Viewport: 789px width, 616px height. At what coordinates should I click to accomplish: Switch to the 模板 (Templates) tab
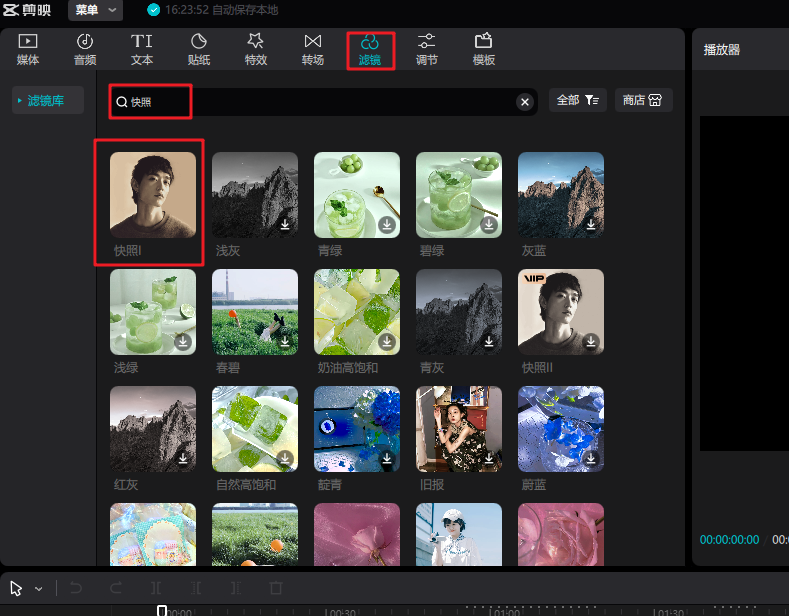click(484, 49)
